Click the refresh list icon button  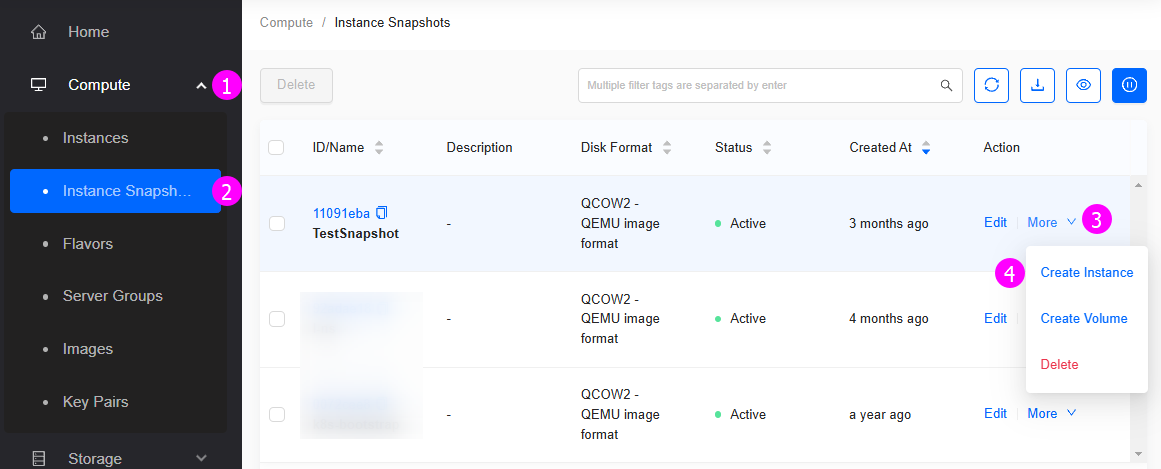coord(991,85)
